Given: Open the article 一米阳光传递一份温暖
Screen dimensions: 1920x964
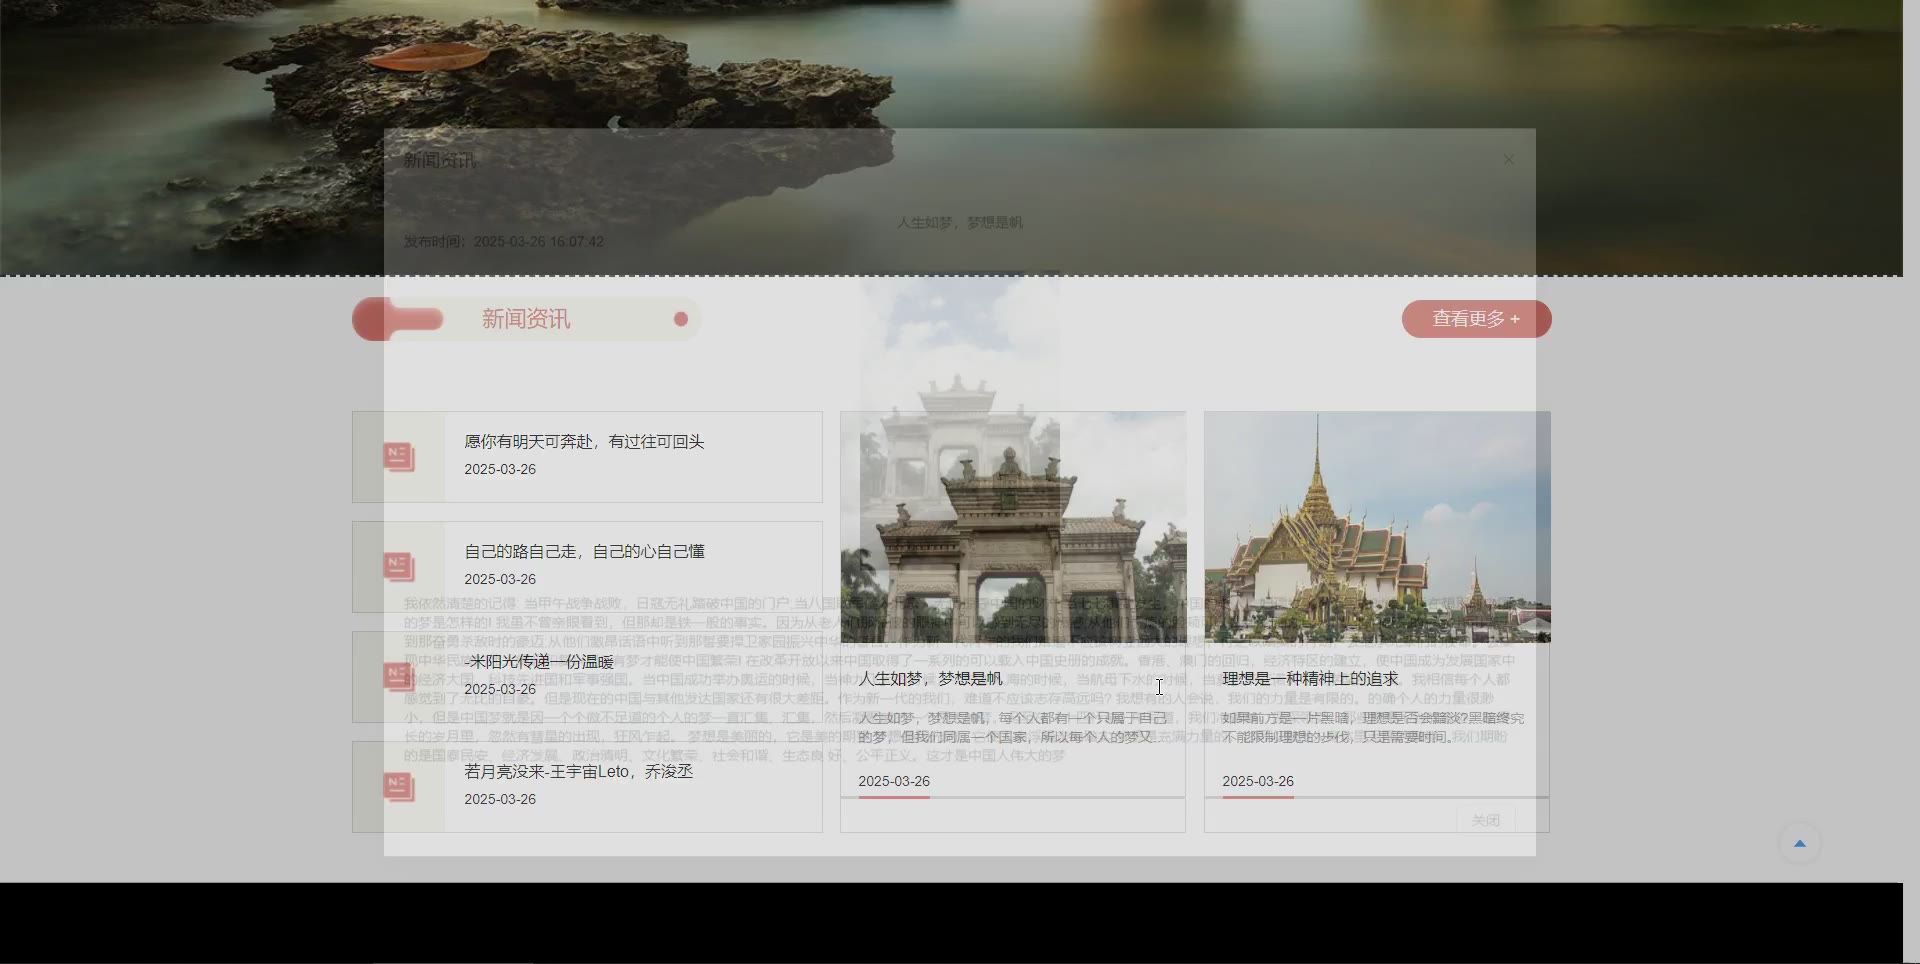Looking at the screenshot, I should [x=539, y=662].
